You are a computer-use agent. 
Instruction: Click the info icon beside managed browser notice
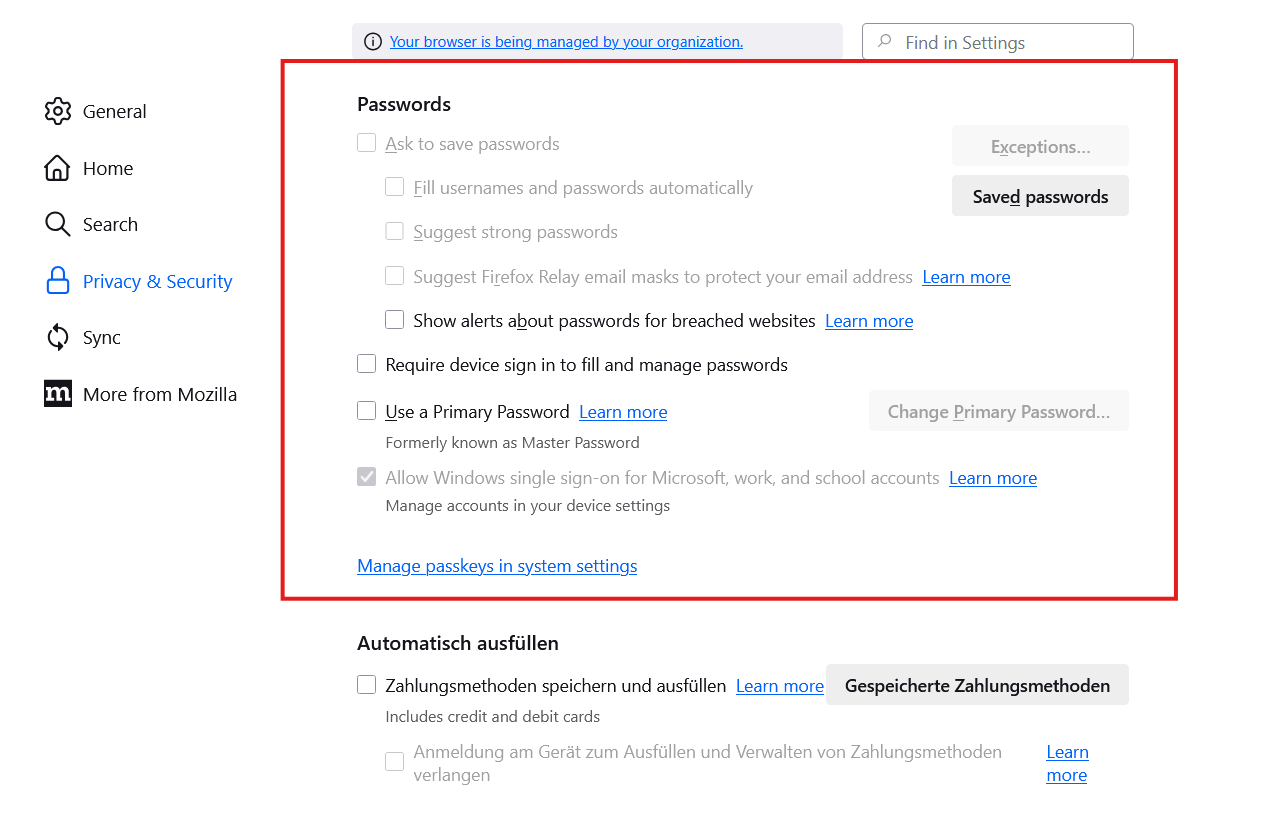pyautogui.click(x=373, y=42)
